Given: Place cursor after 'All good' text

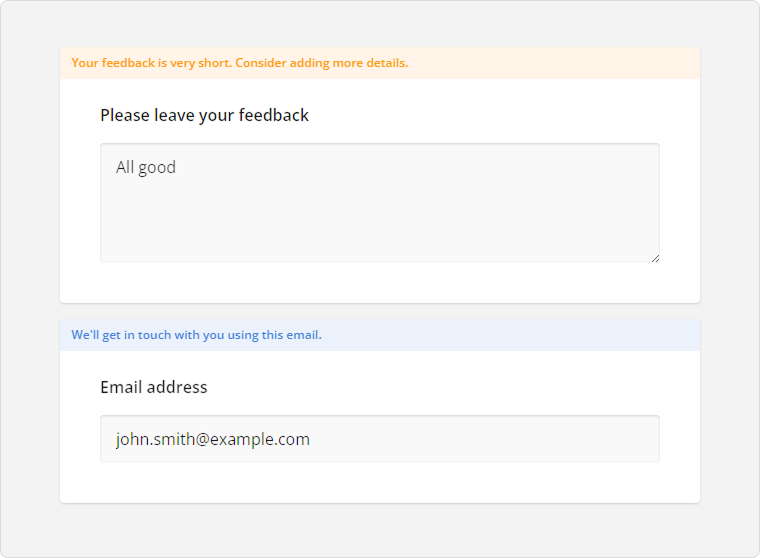Looking at the screenshot, I should (x=177, y=167).
